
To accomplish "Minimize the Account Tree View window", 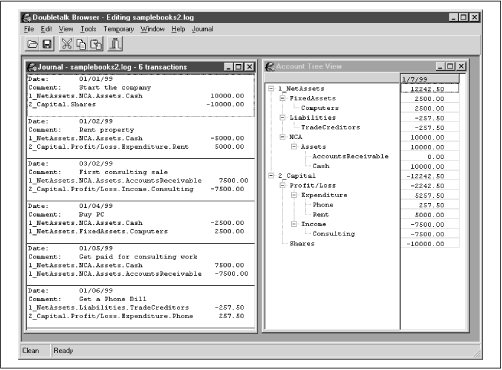I will coord(440,66).
